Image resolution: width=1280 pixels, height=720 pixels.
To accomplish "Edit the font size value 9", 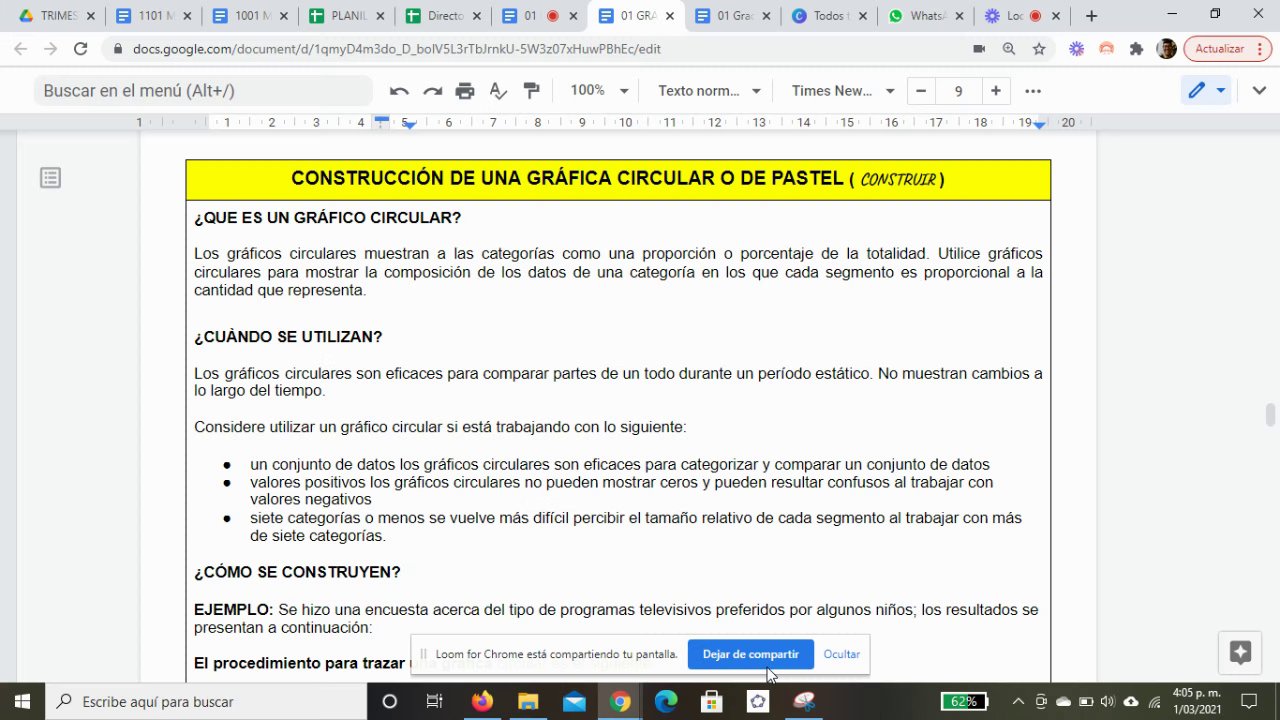I will [x=958, y=91].
